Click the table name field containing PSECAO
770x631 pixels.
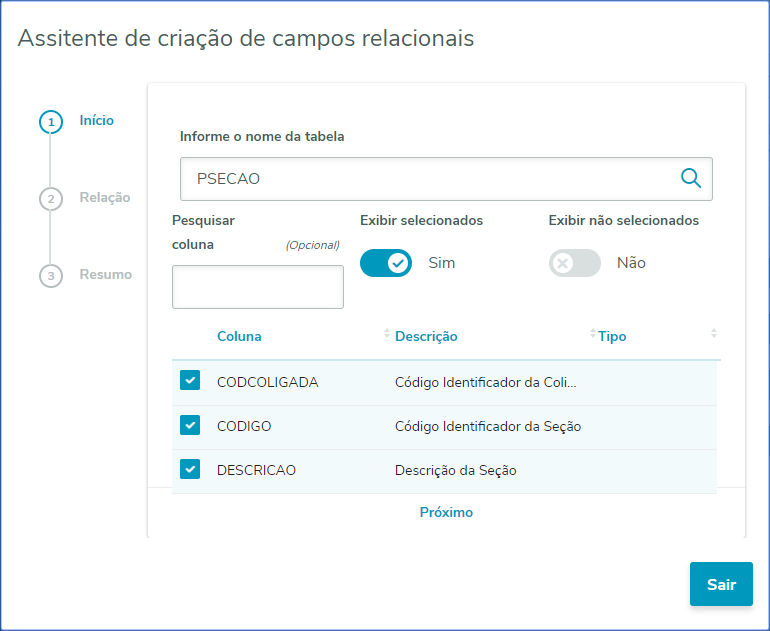[x=430, y=179]
